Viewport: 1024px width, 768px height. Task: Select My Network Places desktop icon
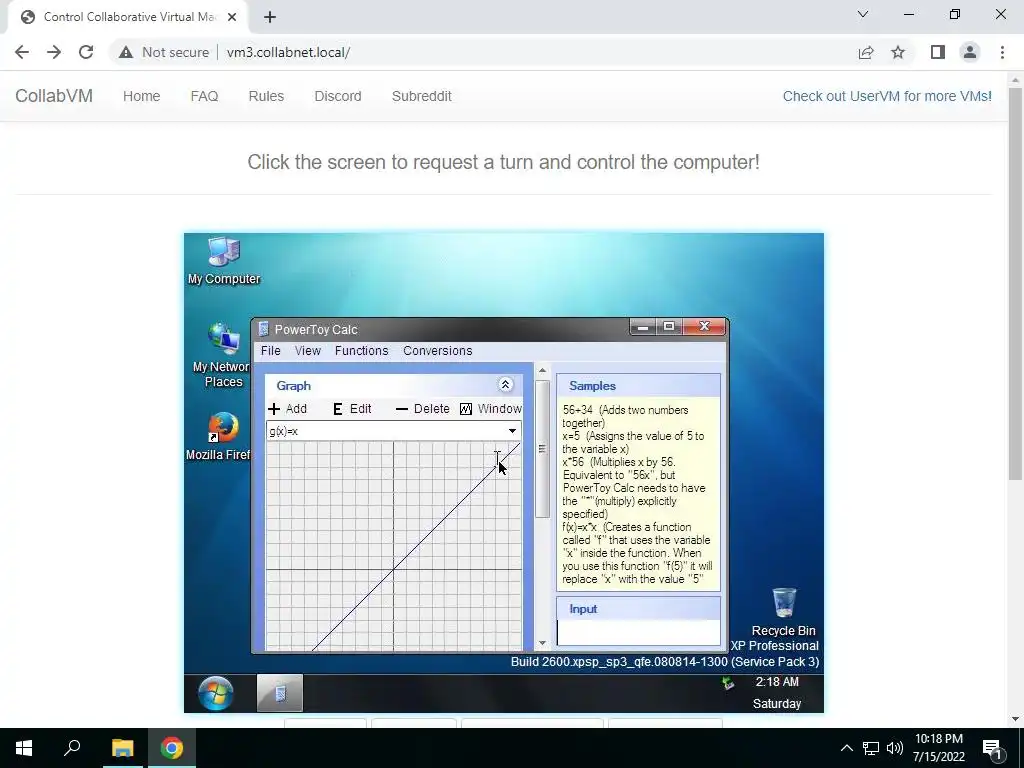(222, 356)
